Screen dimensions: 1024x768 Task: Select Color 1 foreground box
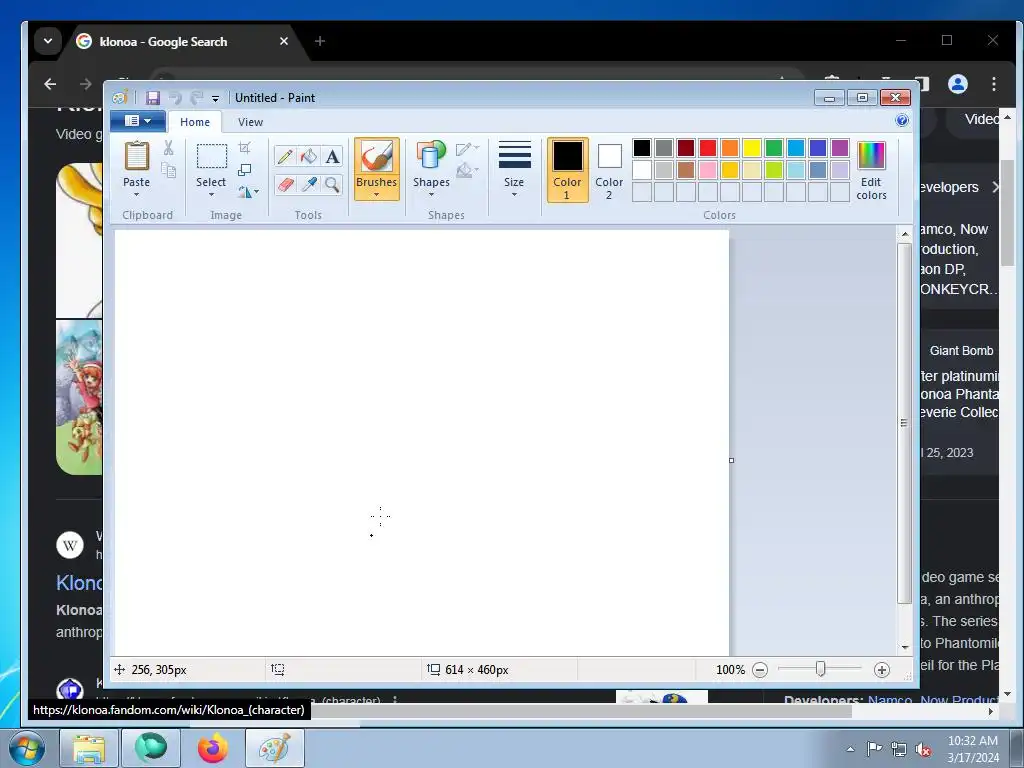568,170
